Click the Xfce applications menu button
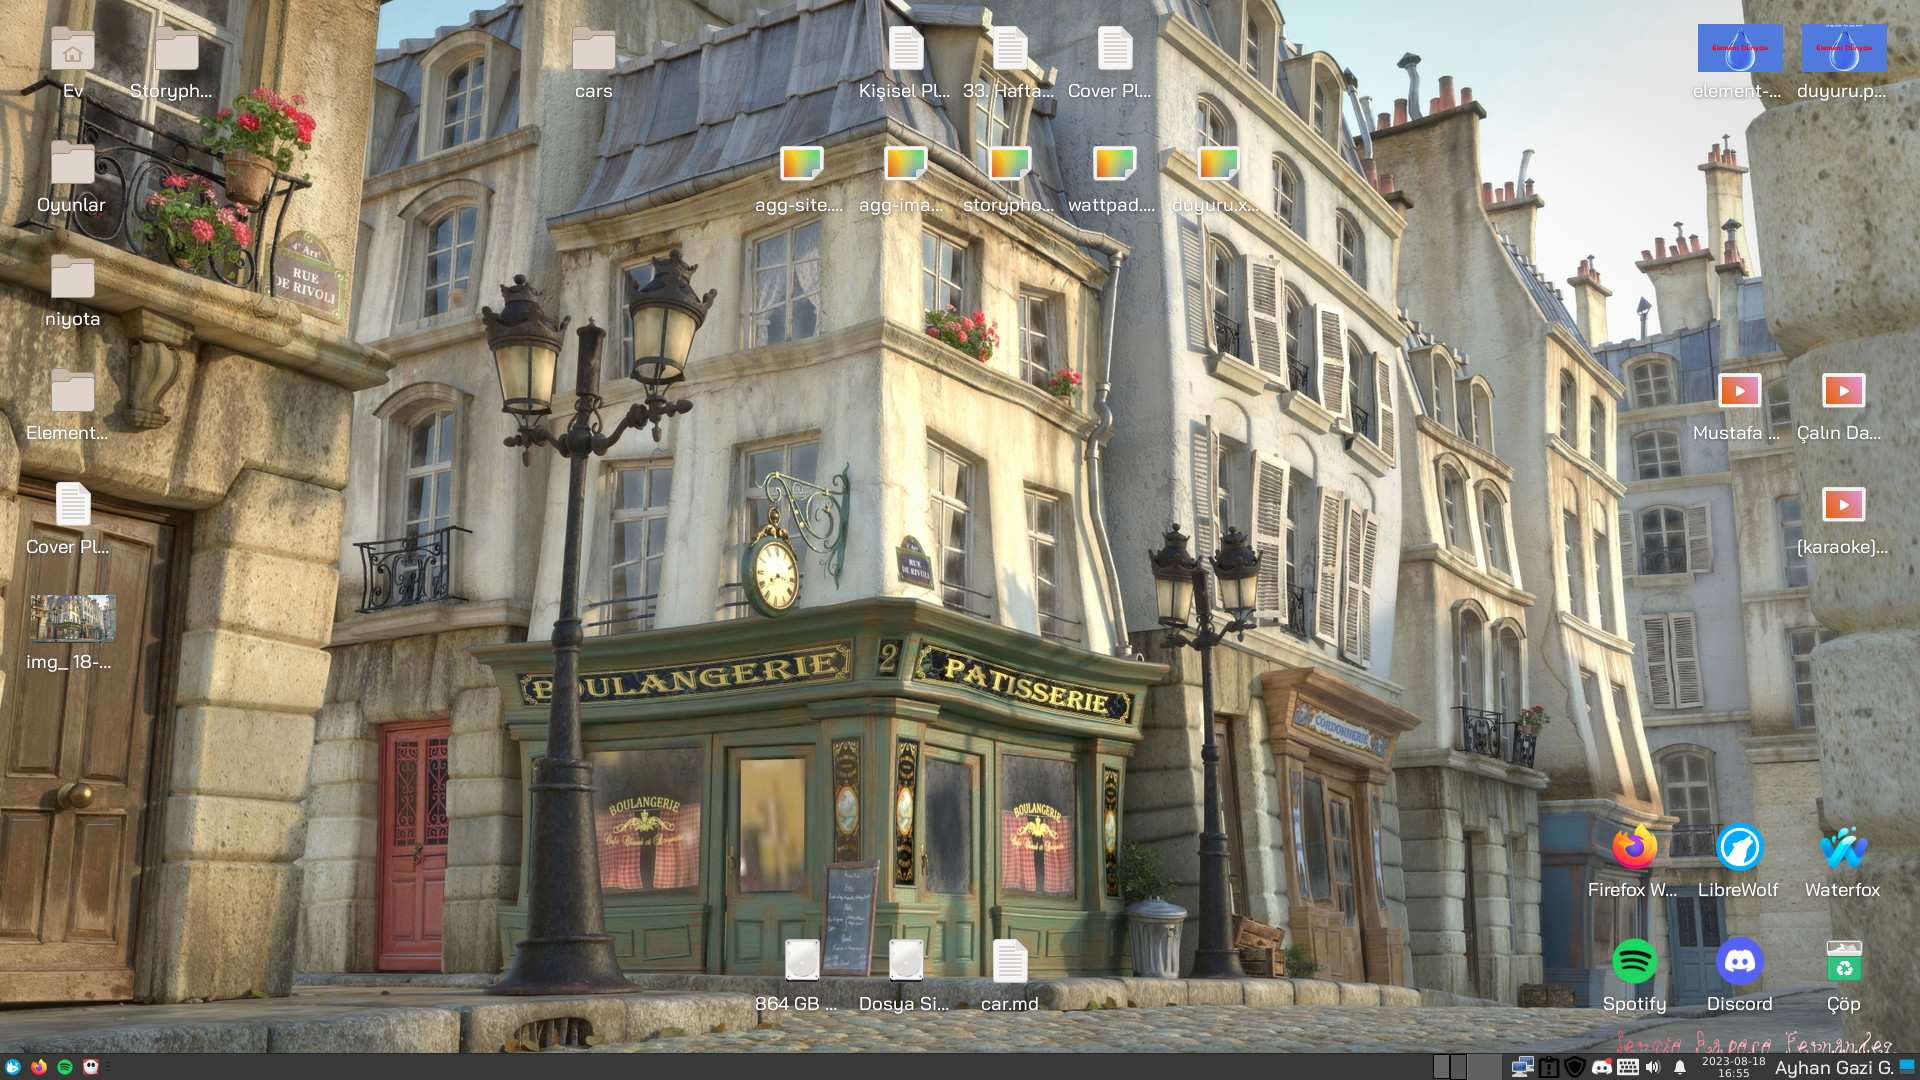 (13, 1067)
